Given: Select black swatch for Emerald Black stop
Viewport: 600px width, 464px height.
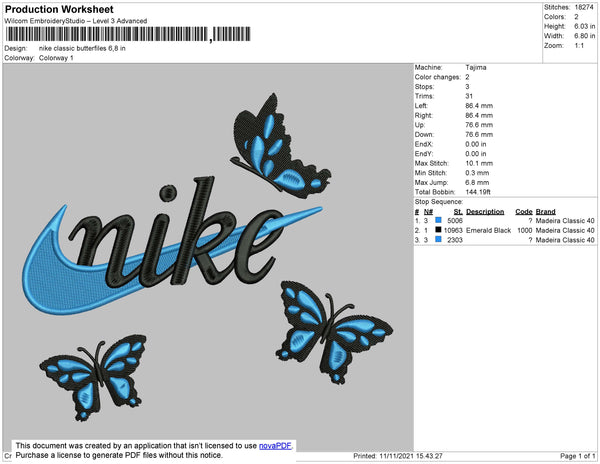Looking at the screenshot, I should 439,230.
